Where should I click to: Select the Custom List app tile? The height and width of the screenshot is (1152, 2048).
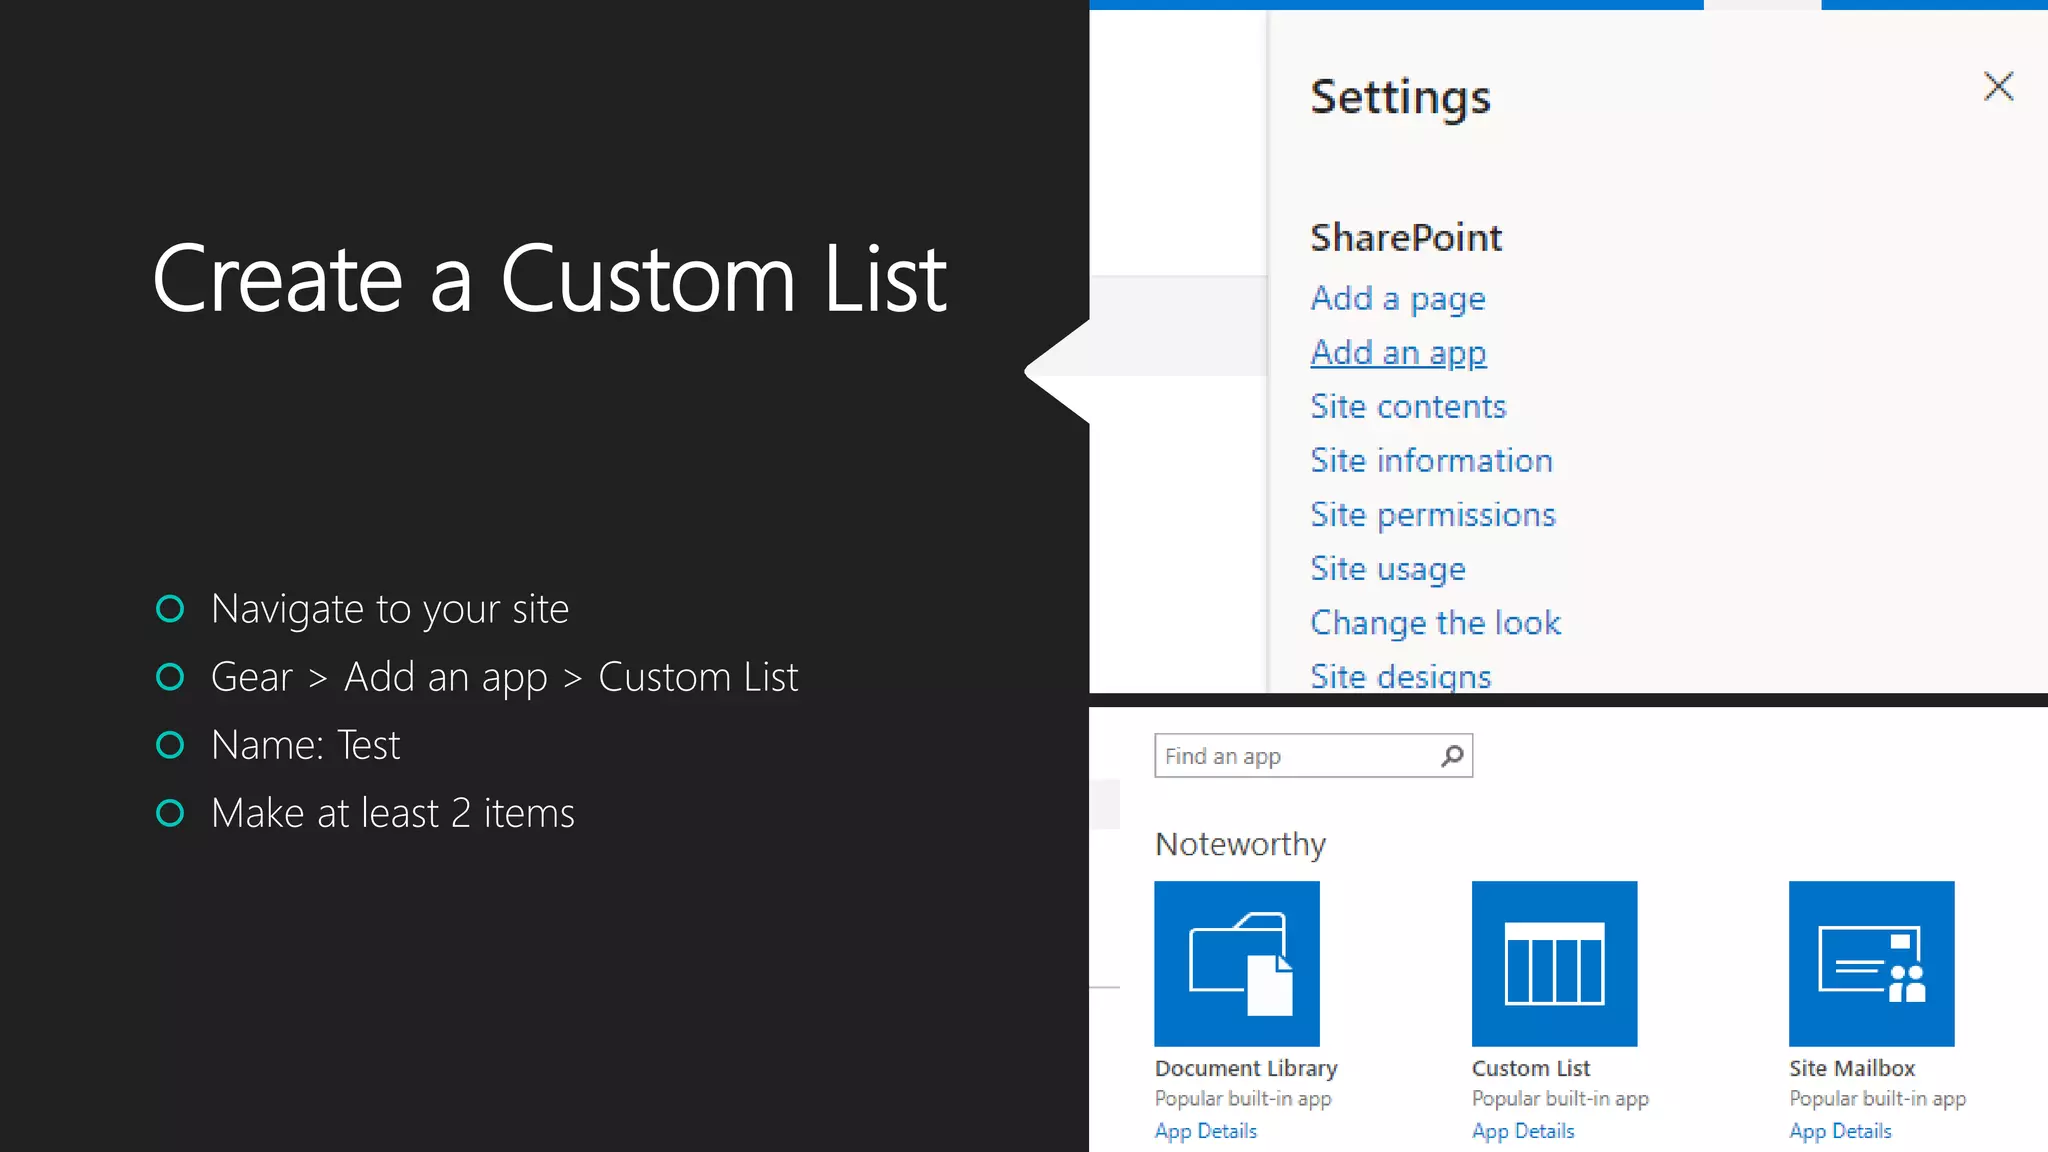(x=1554, y=964)
